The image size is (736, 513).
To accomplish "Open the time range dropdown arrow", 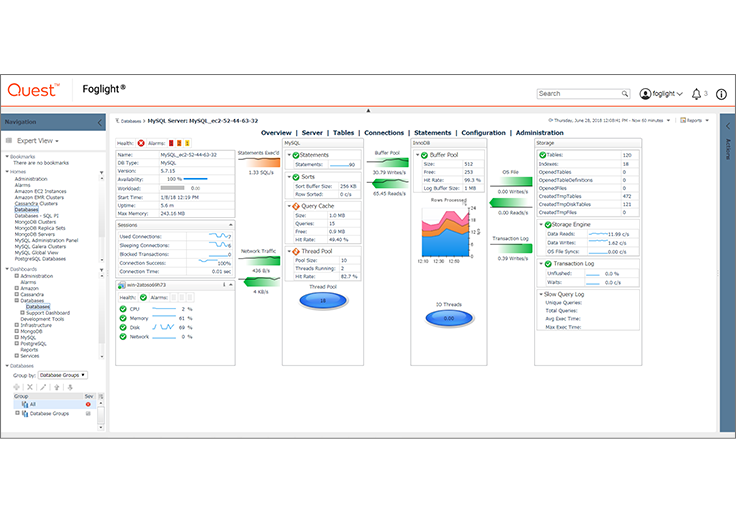I will (668, 121).
